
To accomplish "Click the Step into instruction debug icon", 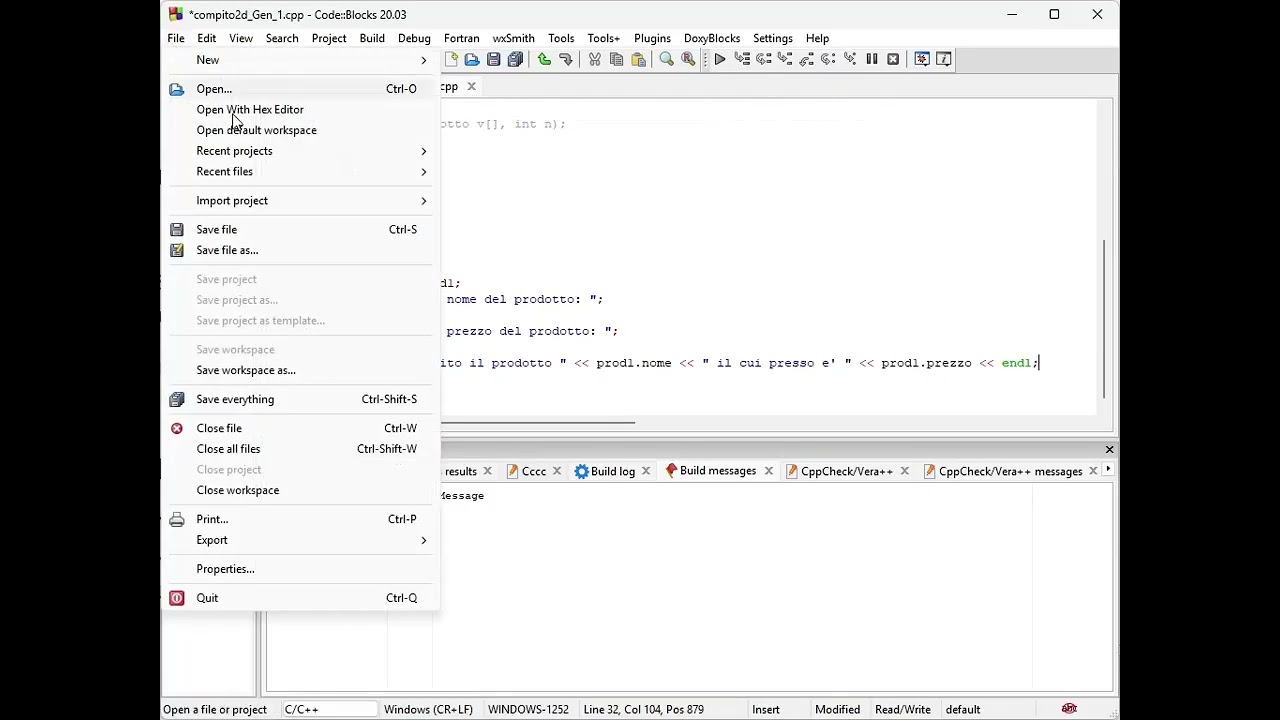I will pos(849,60).
